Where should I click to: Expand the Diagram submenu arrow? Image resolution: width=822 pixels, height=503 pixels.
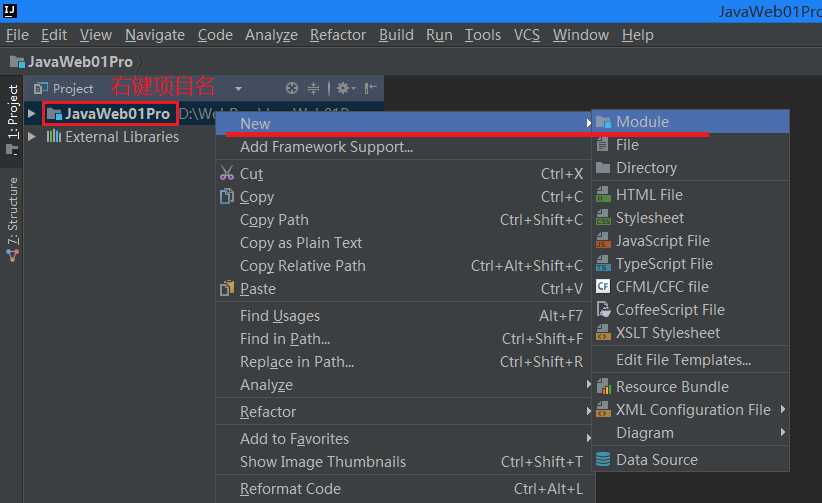pos(783,432)
